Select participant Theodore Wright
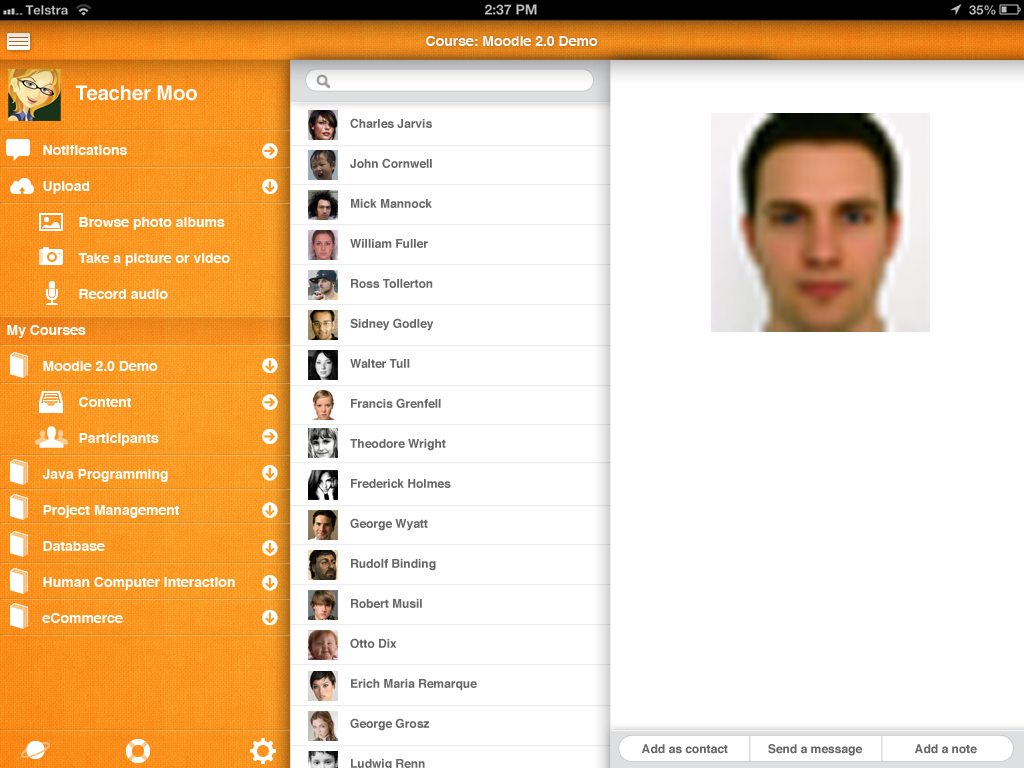The width and height of the screenshot is (1024, 768). (x=450, y=443)
